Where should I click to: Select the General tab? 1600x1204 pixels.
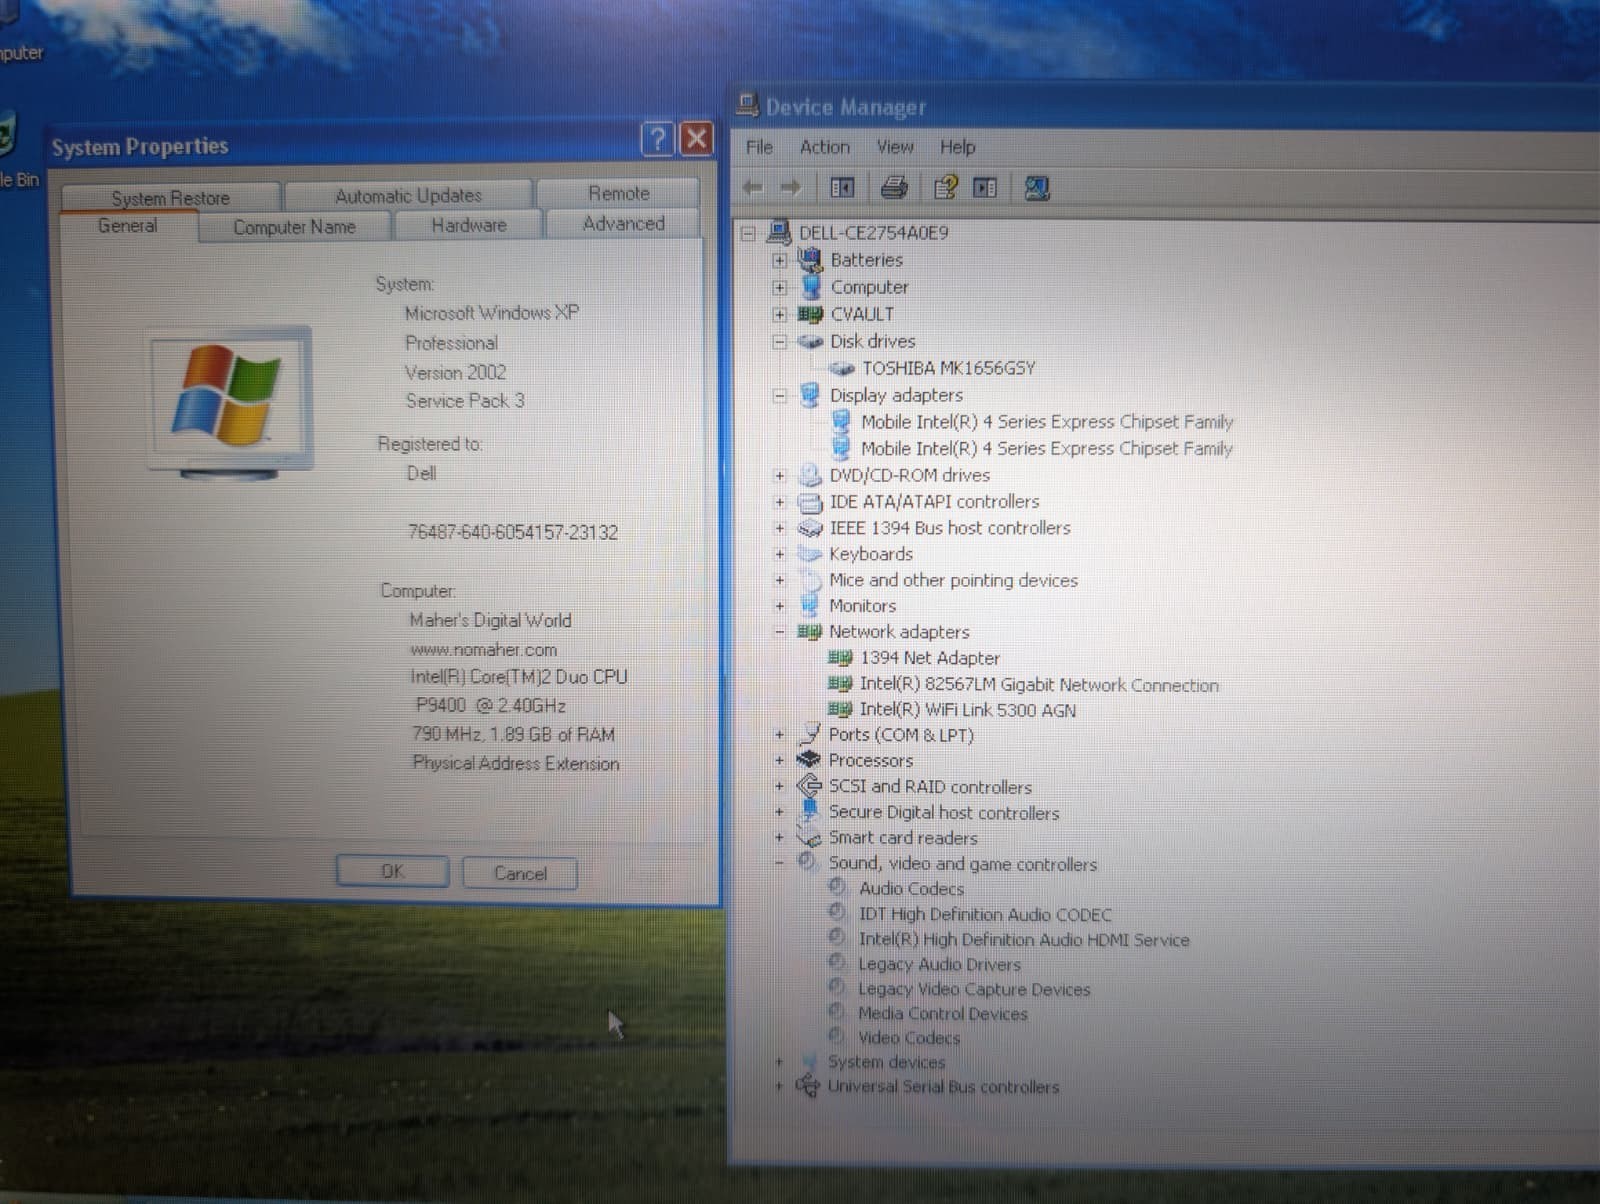(x=127, y=226)
